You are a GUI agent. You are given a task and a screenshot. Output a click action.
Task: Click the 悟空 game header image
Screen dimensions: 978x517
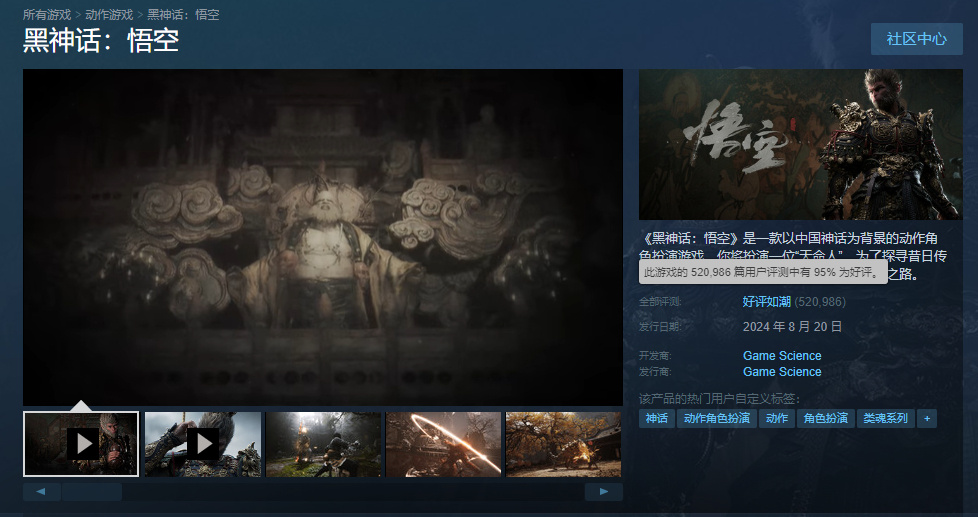[x=801, y=144]
